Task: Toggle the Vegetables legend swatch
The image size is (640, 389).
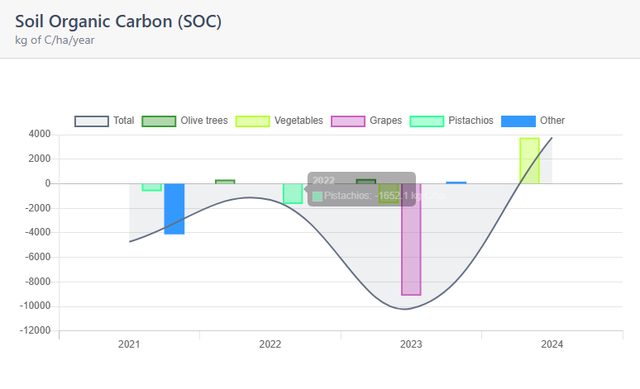Action: 253,121
